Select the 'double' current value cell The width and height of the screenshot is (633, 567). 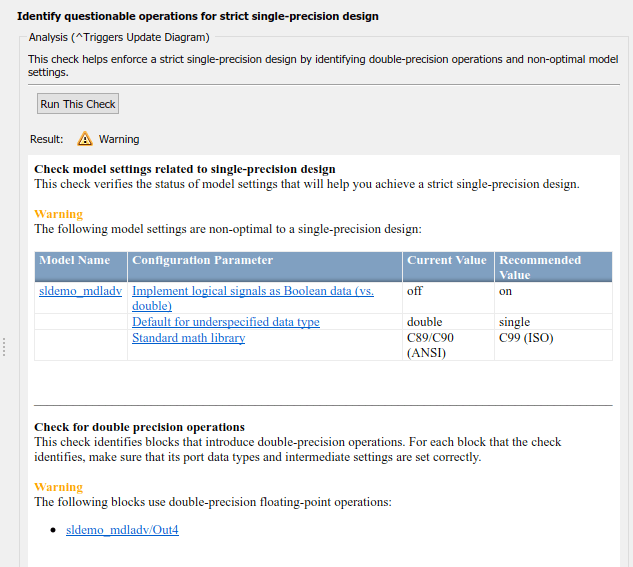[x=425, y=322]
